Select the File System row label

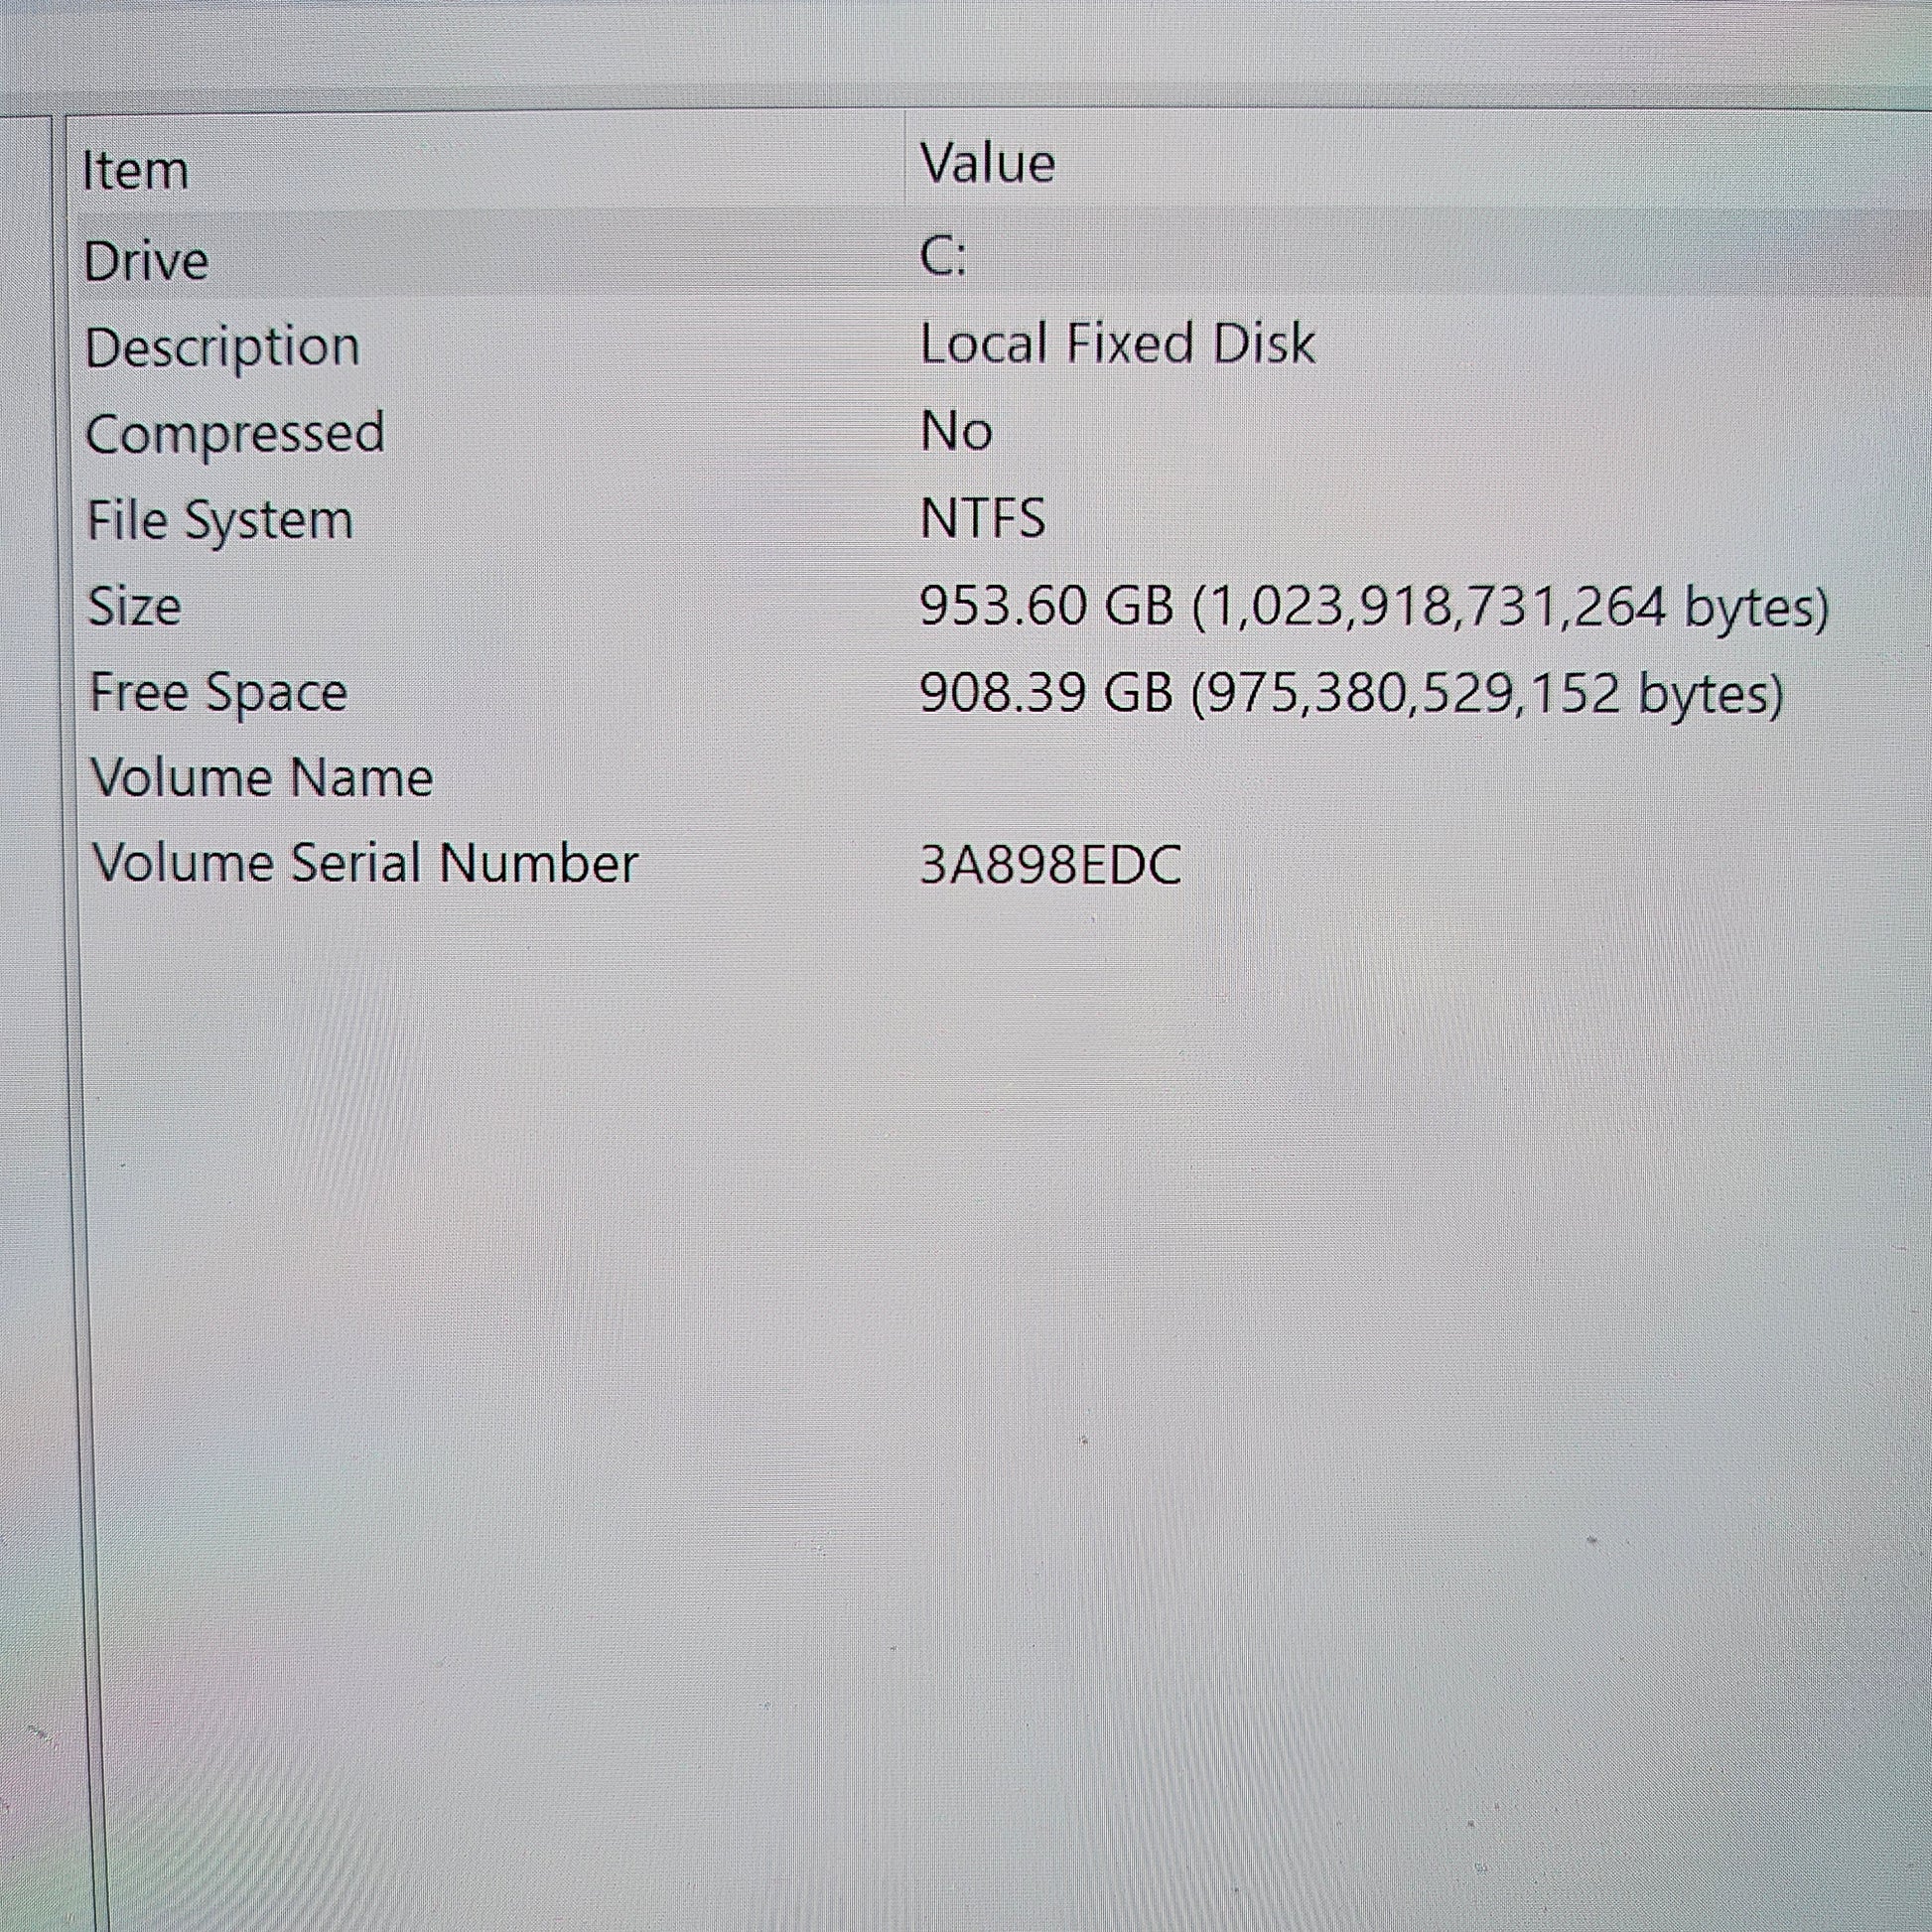point(220,522)
